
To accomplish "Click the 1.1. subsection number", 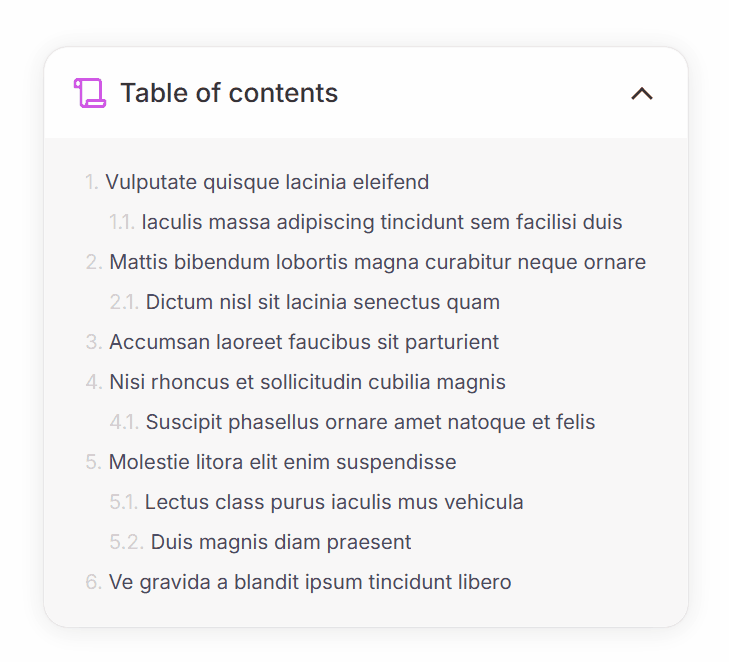I will click(x=122, y=222).
